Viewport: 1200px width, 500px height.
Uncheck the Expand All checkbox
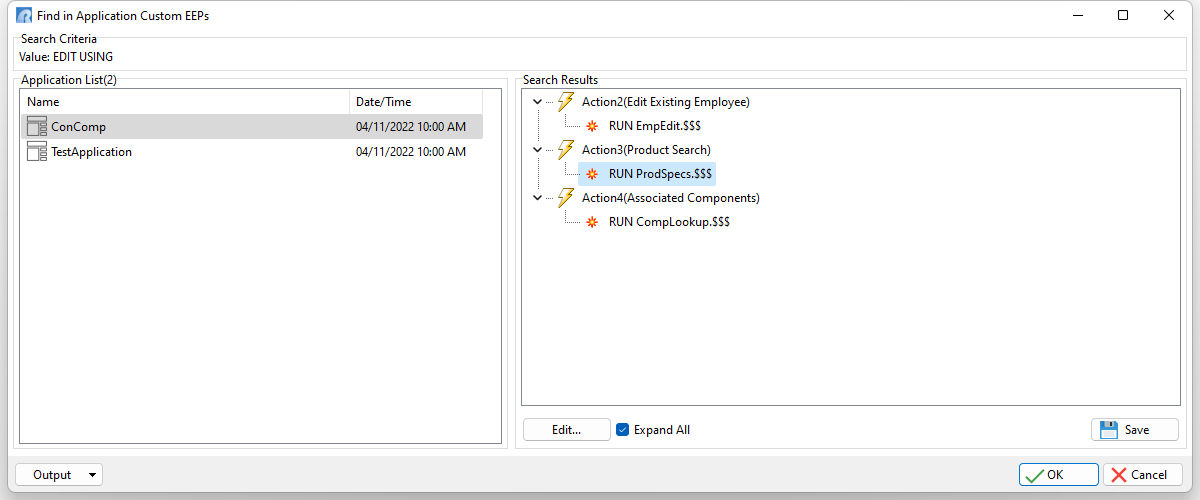pos(623,430)
